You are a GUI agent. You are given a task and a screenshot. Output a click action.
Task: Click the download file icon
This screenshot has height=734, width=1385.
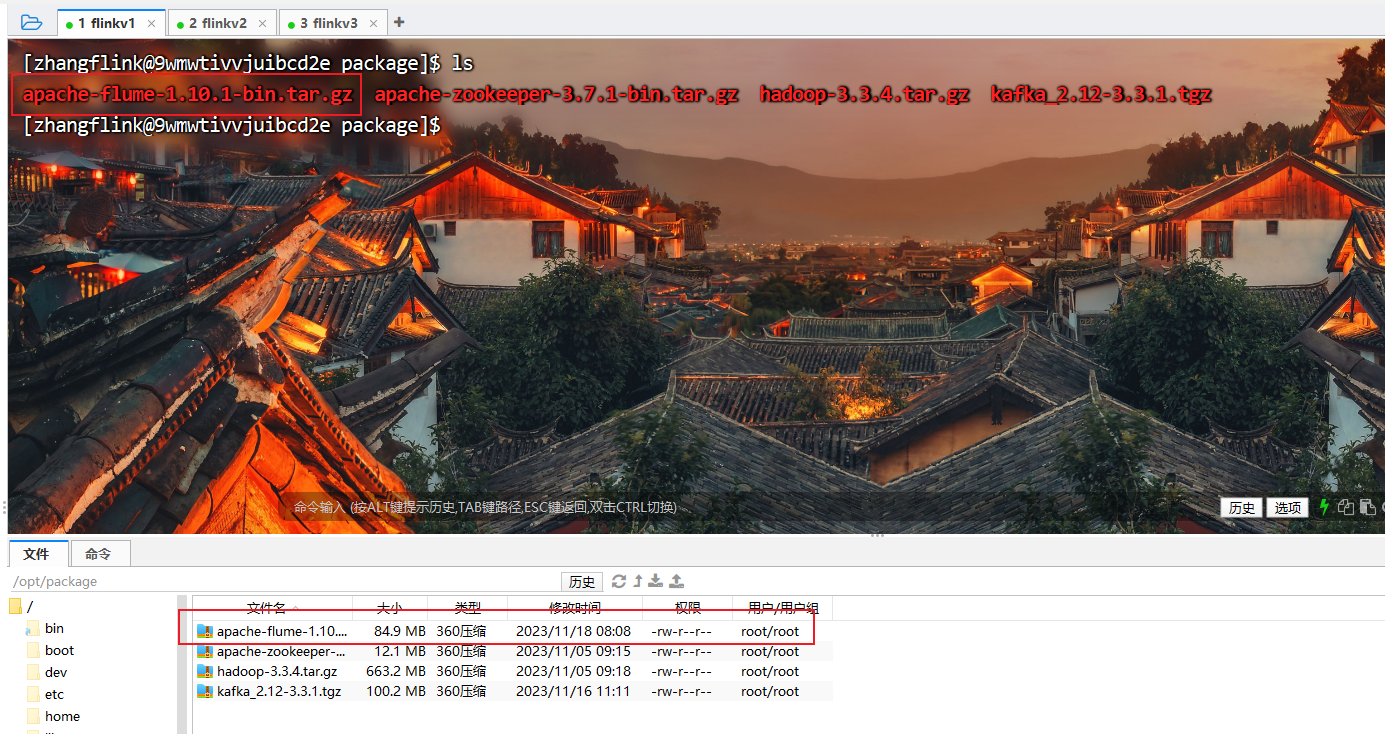[655, 580]
